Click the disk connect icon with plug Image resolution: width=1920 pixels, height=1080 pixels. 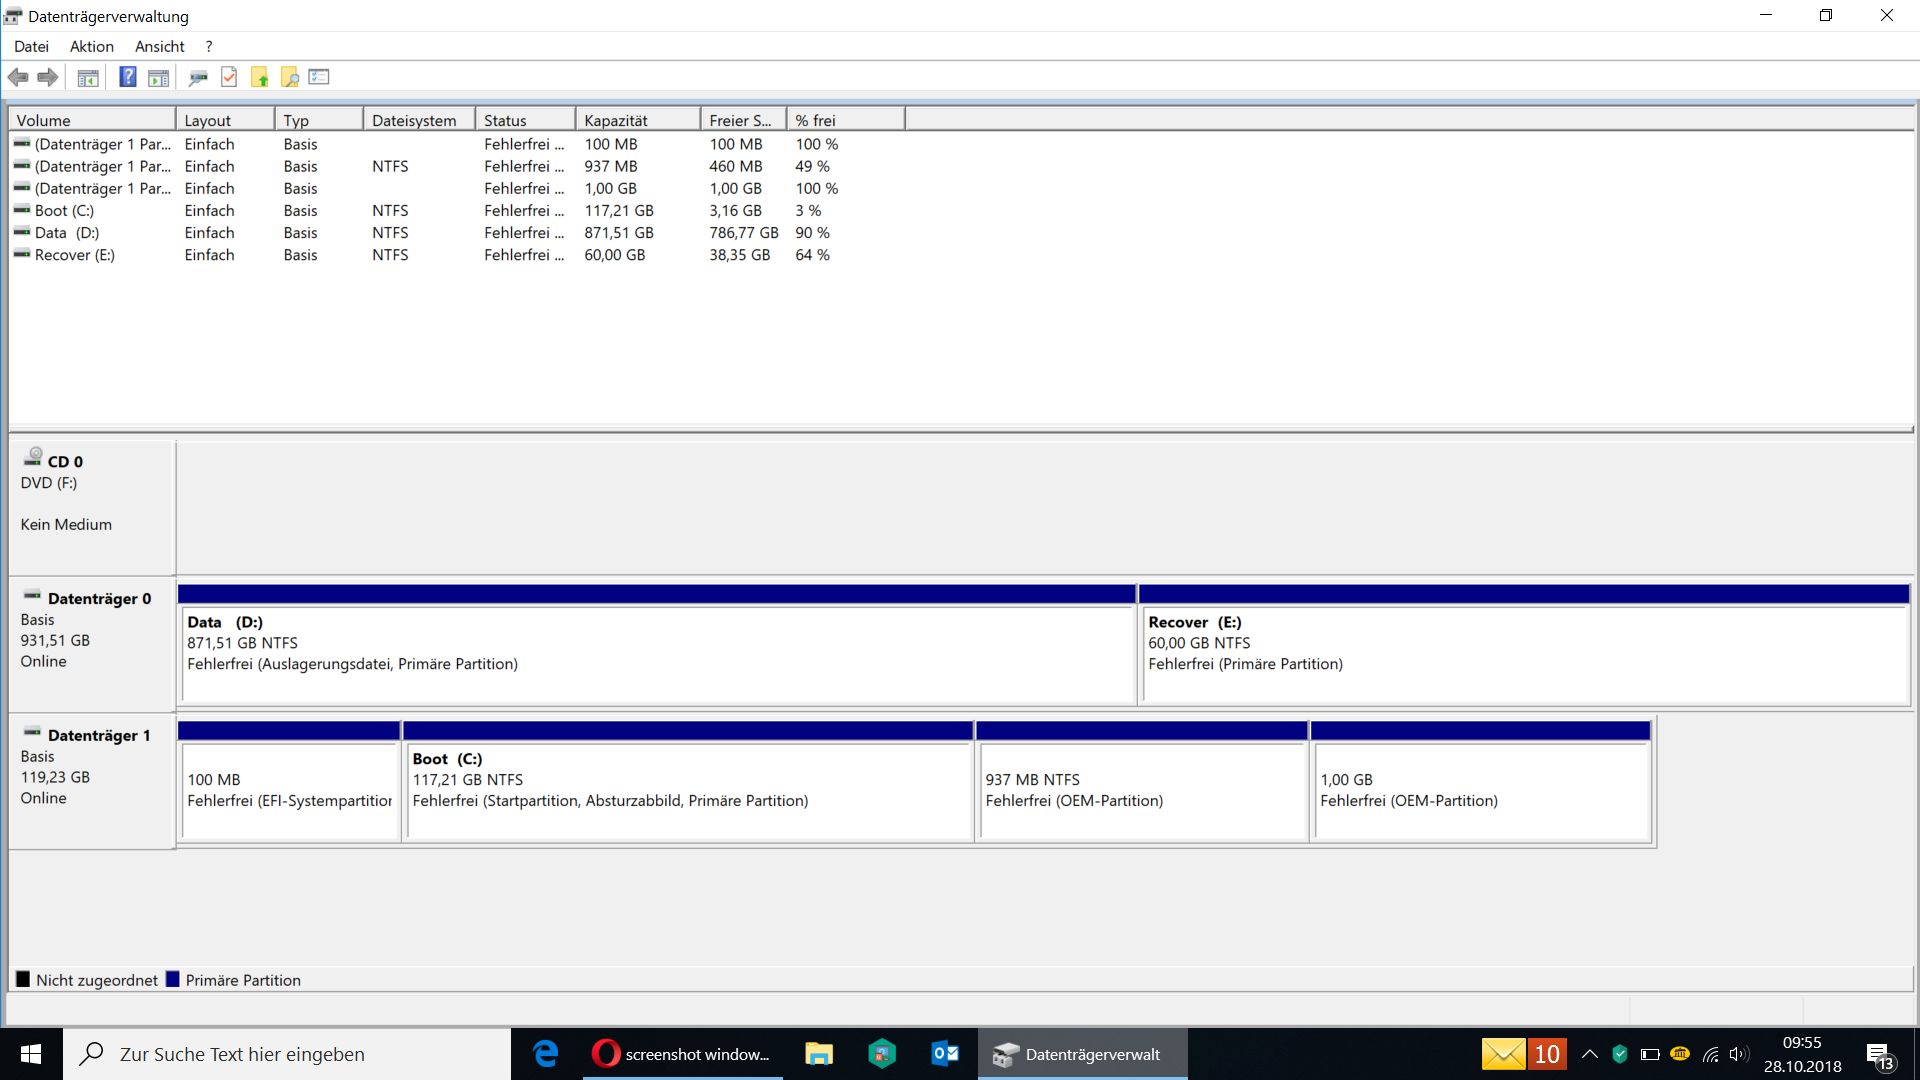point(198,77)
